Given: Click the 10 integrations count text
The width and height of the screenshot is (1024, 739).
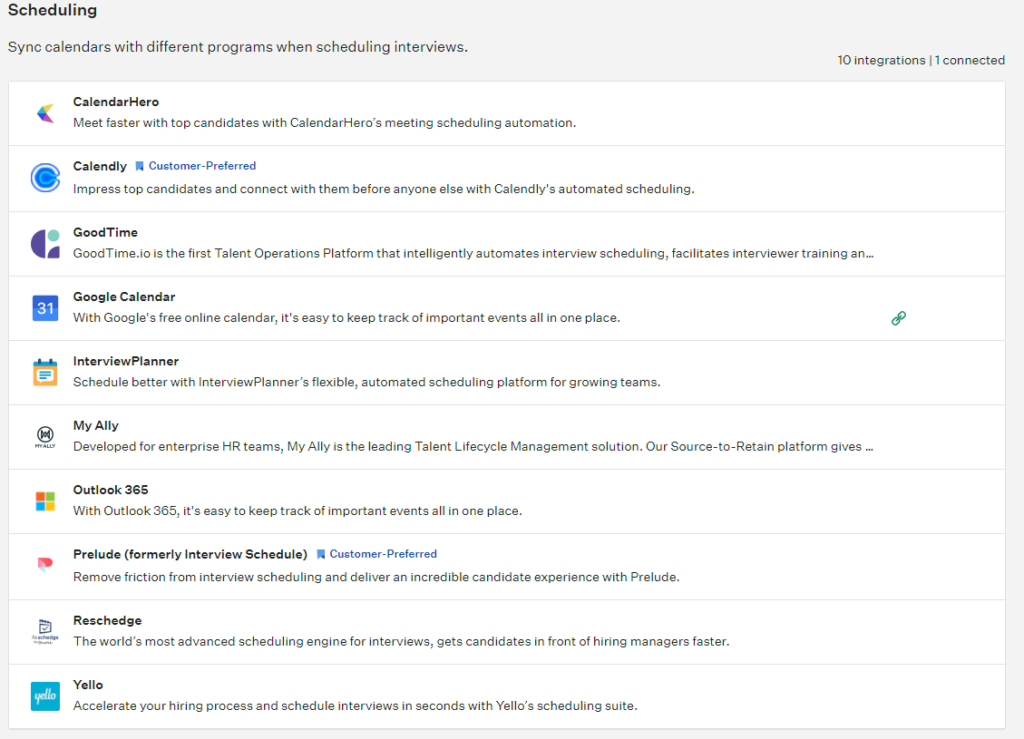Looking at the screenshot, I should pyautogui.click(x=881, y=60).
